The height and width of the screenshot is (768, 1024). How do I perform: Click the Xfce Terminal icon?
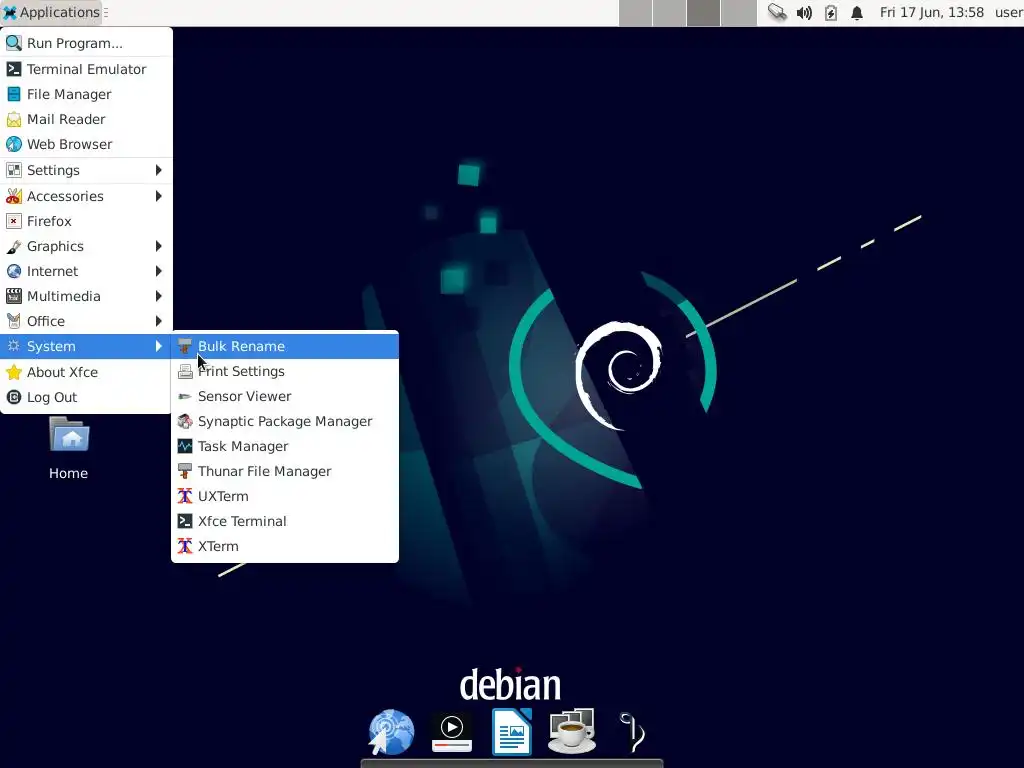185,521
